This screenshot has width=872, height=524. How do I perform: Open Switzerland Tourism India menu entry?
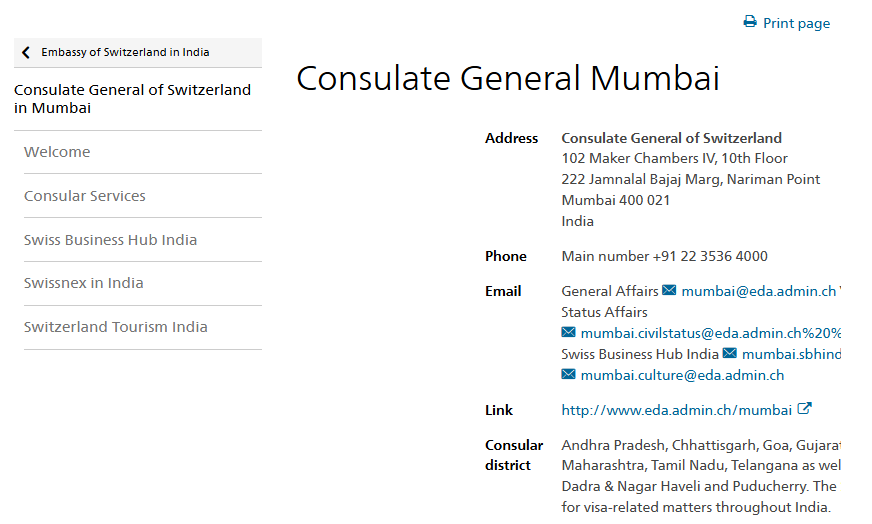click(x=116, y=327)
